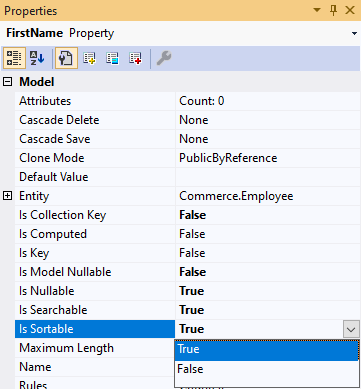Screen dimensions: 361x389
Task: Click the Model category header
Action: (x=37, y=82)
